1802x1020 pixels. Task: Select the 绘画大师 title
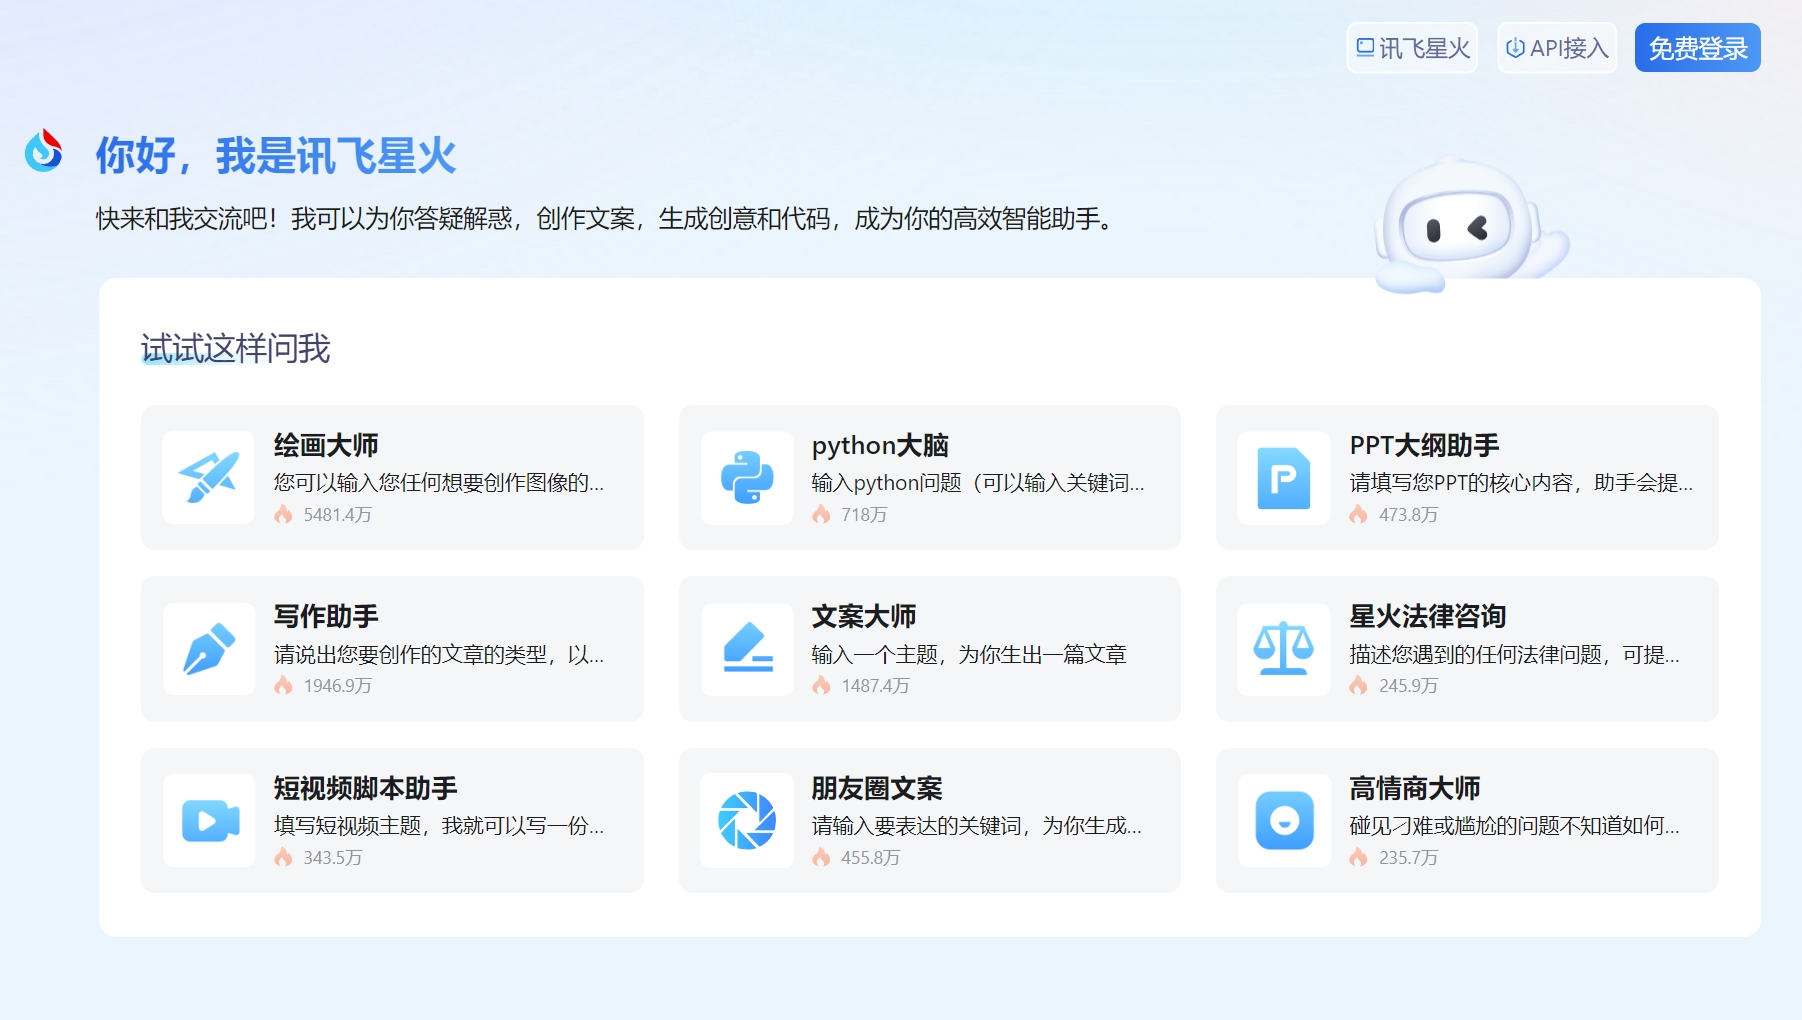pos(326,445)
